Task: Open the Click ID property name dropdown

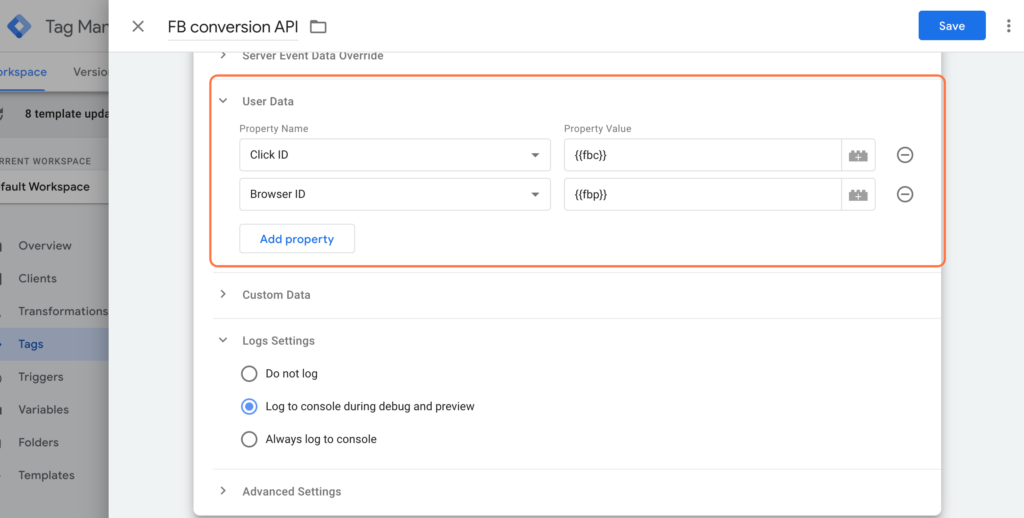Action: pos(394,155)
